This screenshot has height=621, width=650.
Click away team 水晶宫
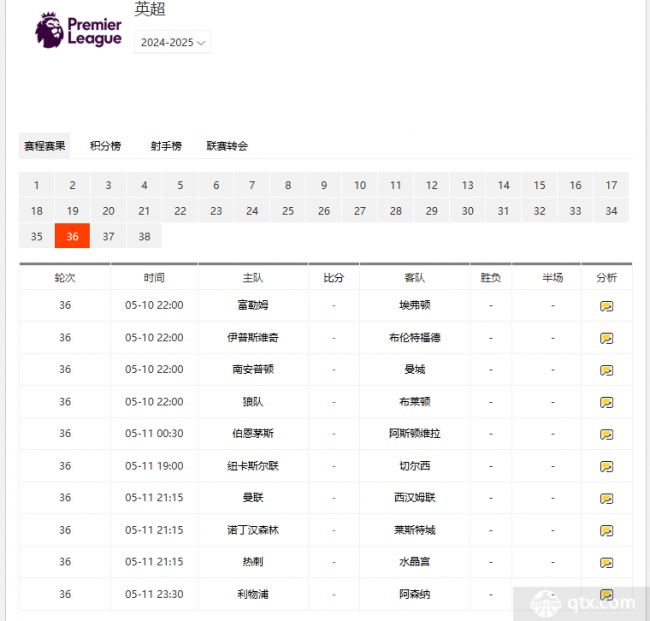[415, 562]
